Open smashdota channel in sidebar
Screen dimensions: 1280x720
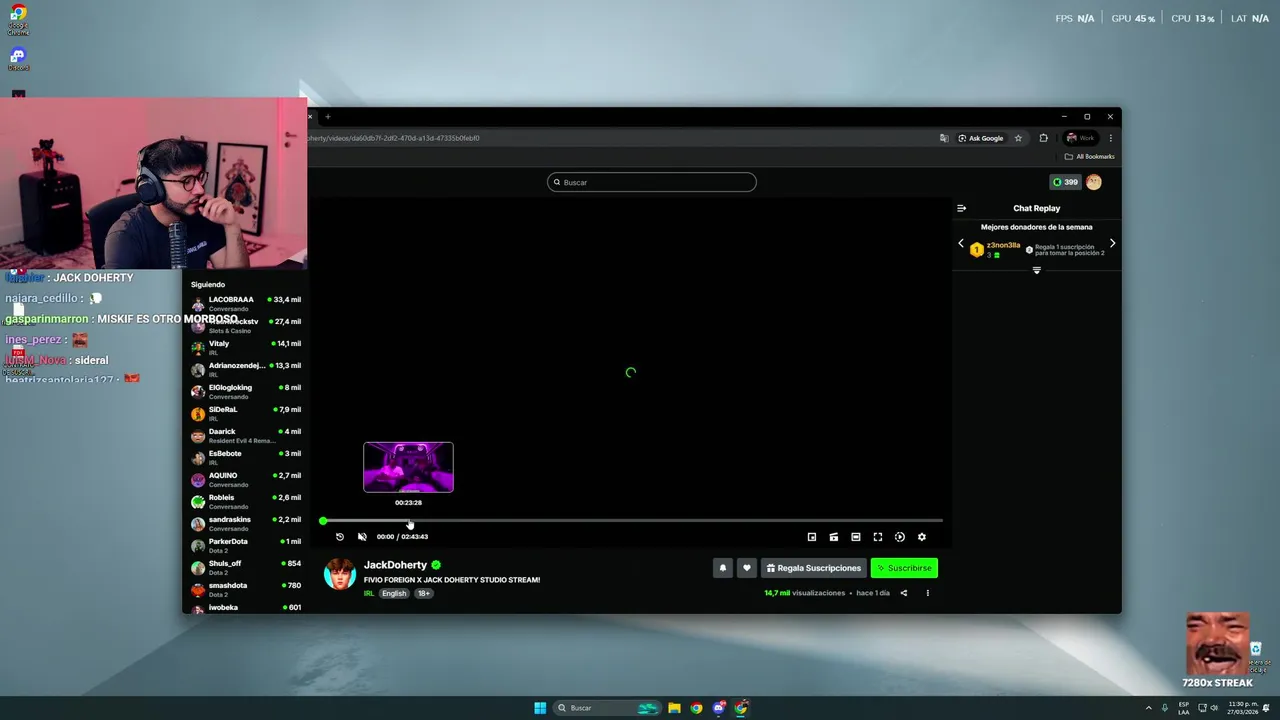click(246, 589)
